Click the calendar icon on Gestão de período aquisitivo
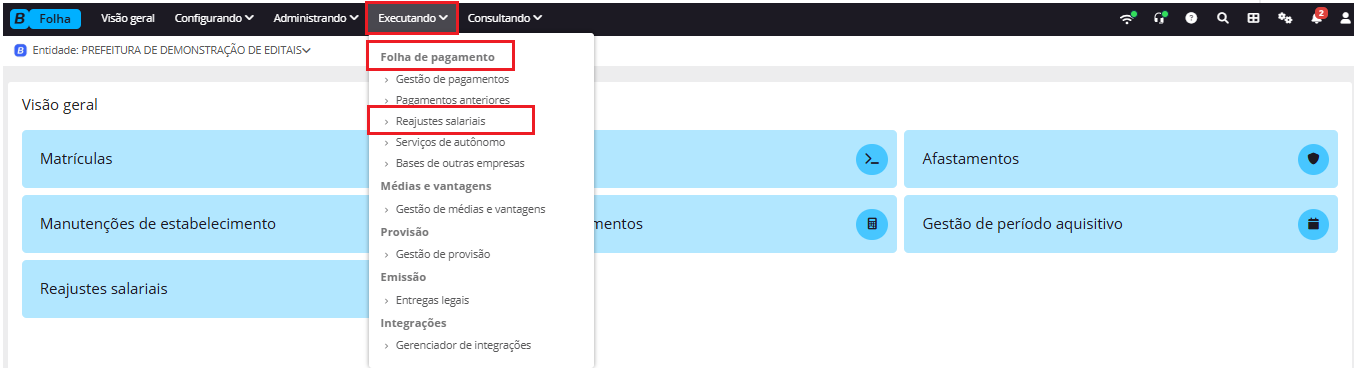This screenshot has height=368, width=1354. (x=1314, y=224)
